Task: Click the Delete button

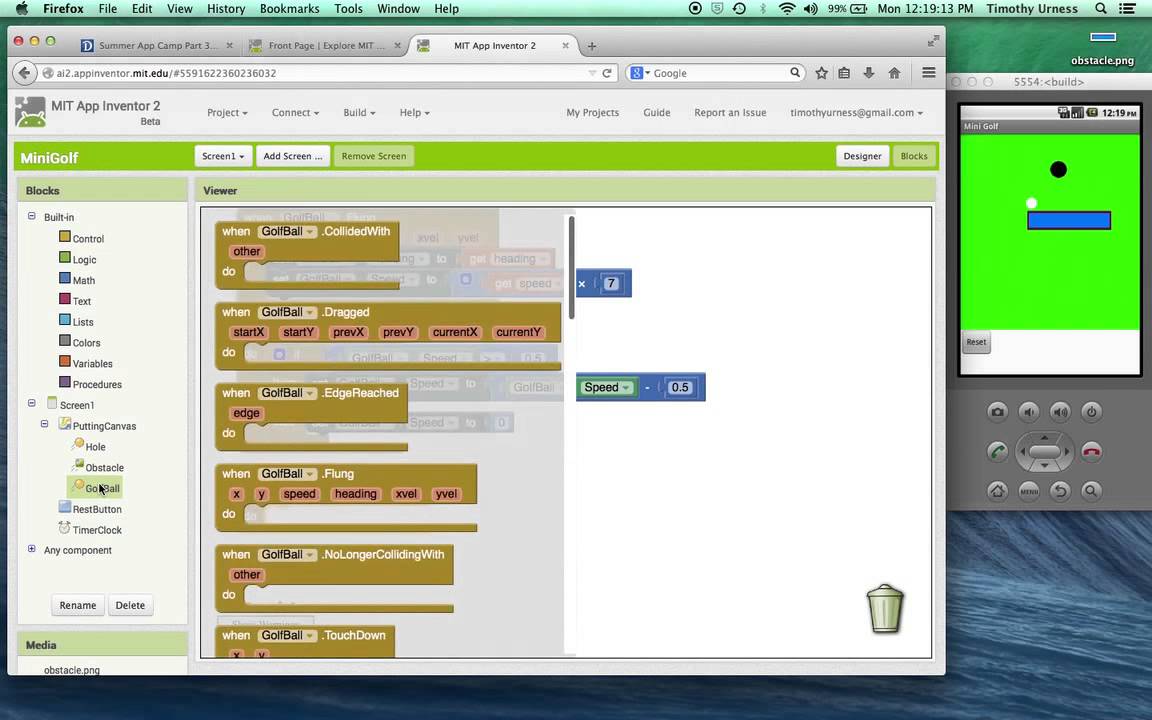Action: pos(130,605)
